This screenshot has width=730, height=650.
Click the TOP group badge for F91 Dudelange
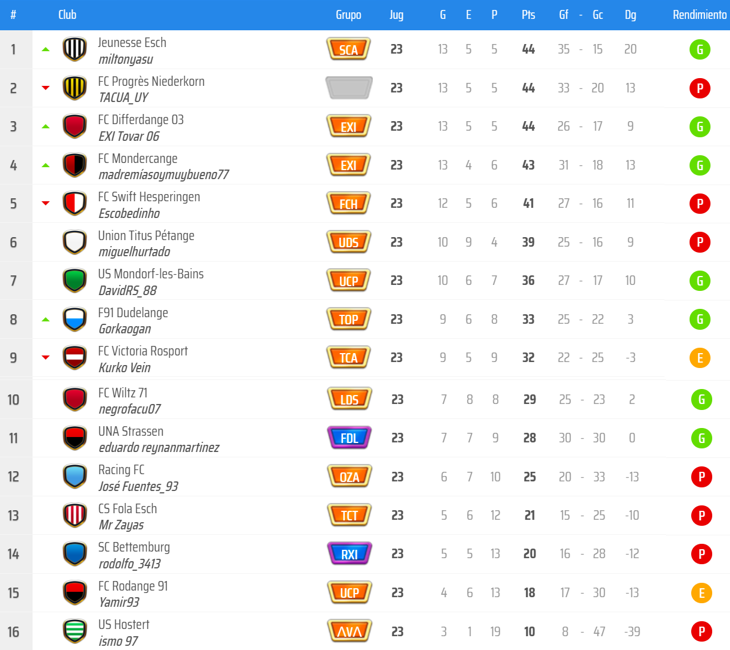click(348, 319)
